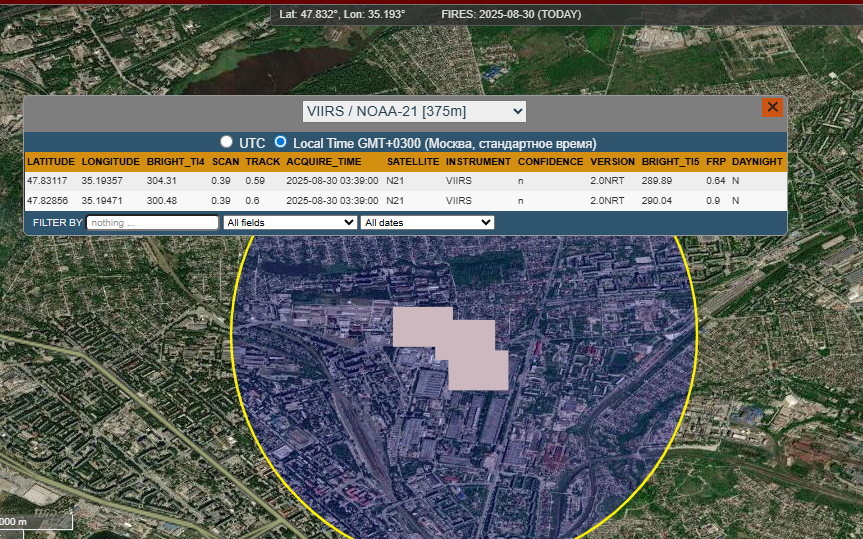Sort by FRP column header
The image size is (863, 539).
pyautogui.click(x=715, y=161)
